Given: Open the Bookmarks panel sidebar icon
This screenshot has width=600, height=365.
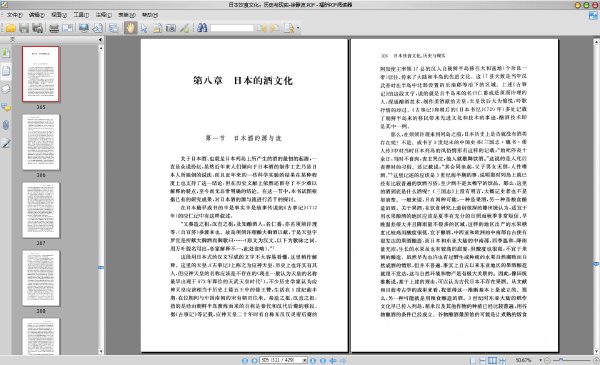Looking at the screenshot, I should [x=6, y=52].
